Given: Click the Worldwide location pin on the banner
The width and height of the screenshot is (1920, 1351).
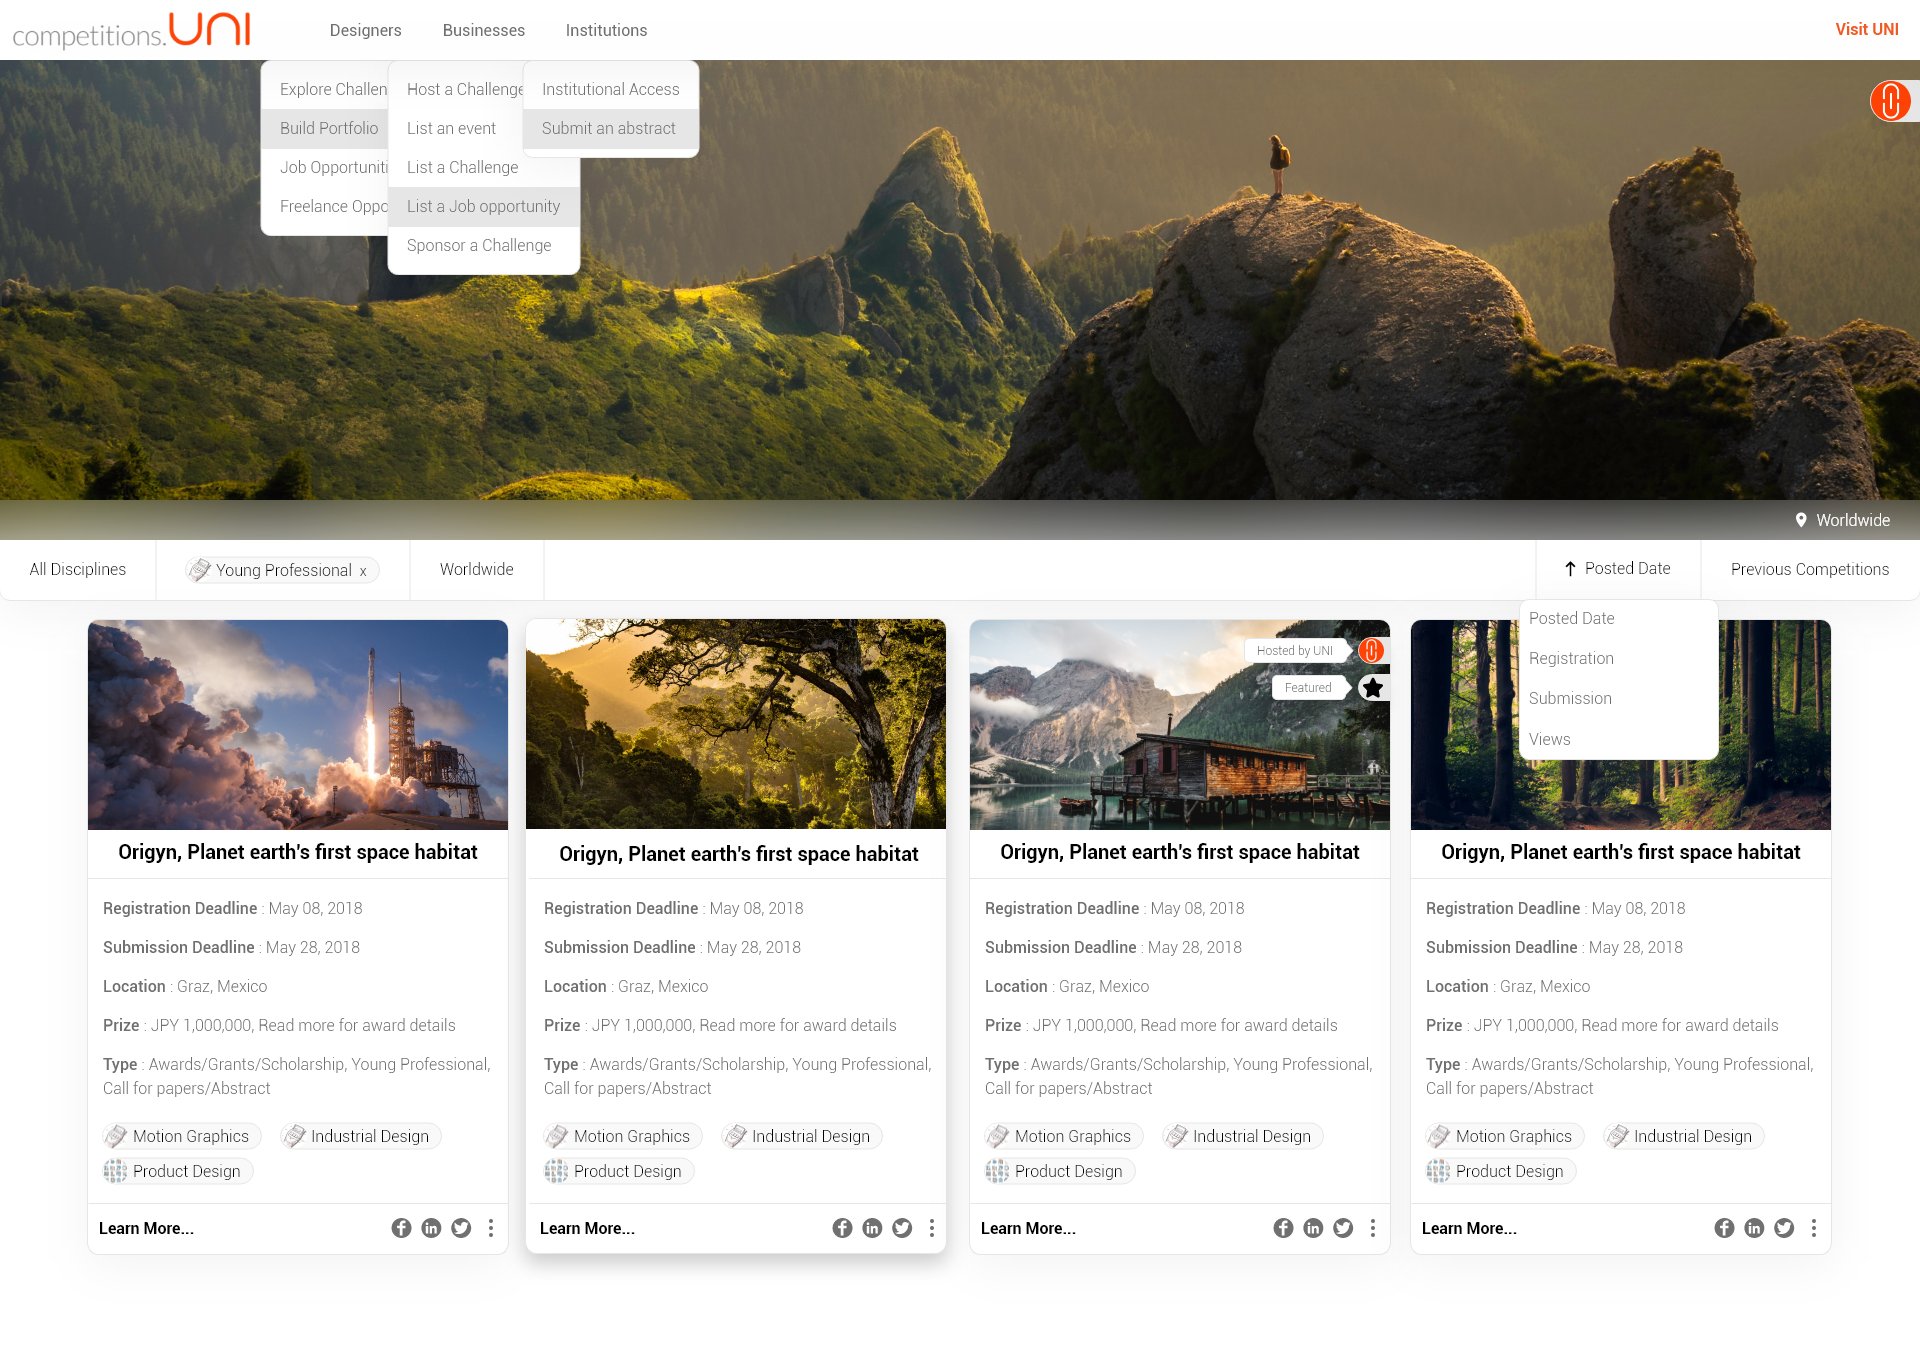Looking at the screenshot, I should click(1801, 520).
